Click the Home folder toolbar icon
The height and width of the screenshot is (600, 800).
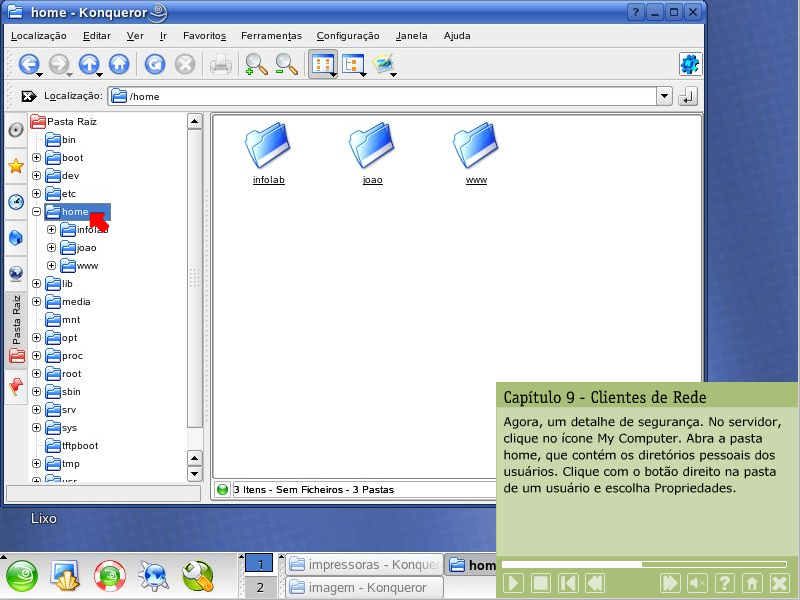[119, 64]
